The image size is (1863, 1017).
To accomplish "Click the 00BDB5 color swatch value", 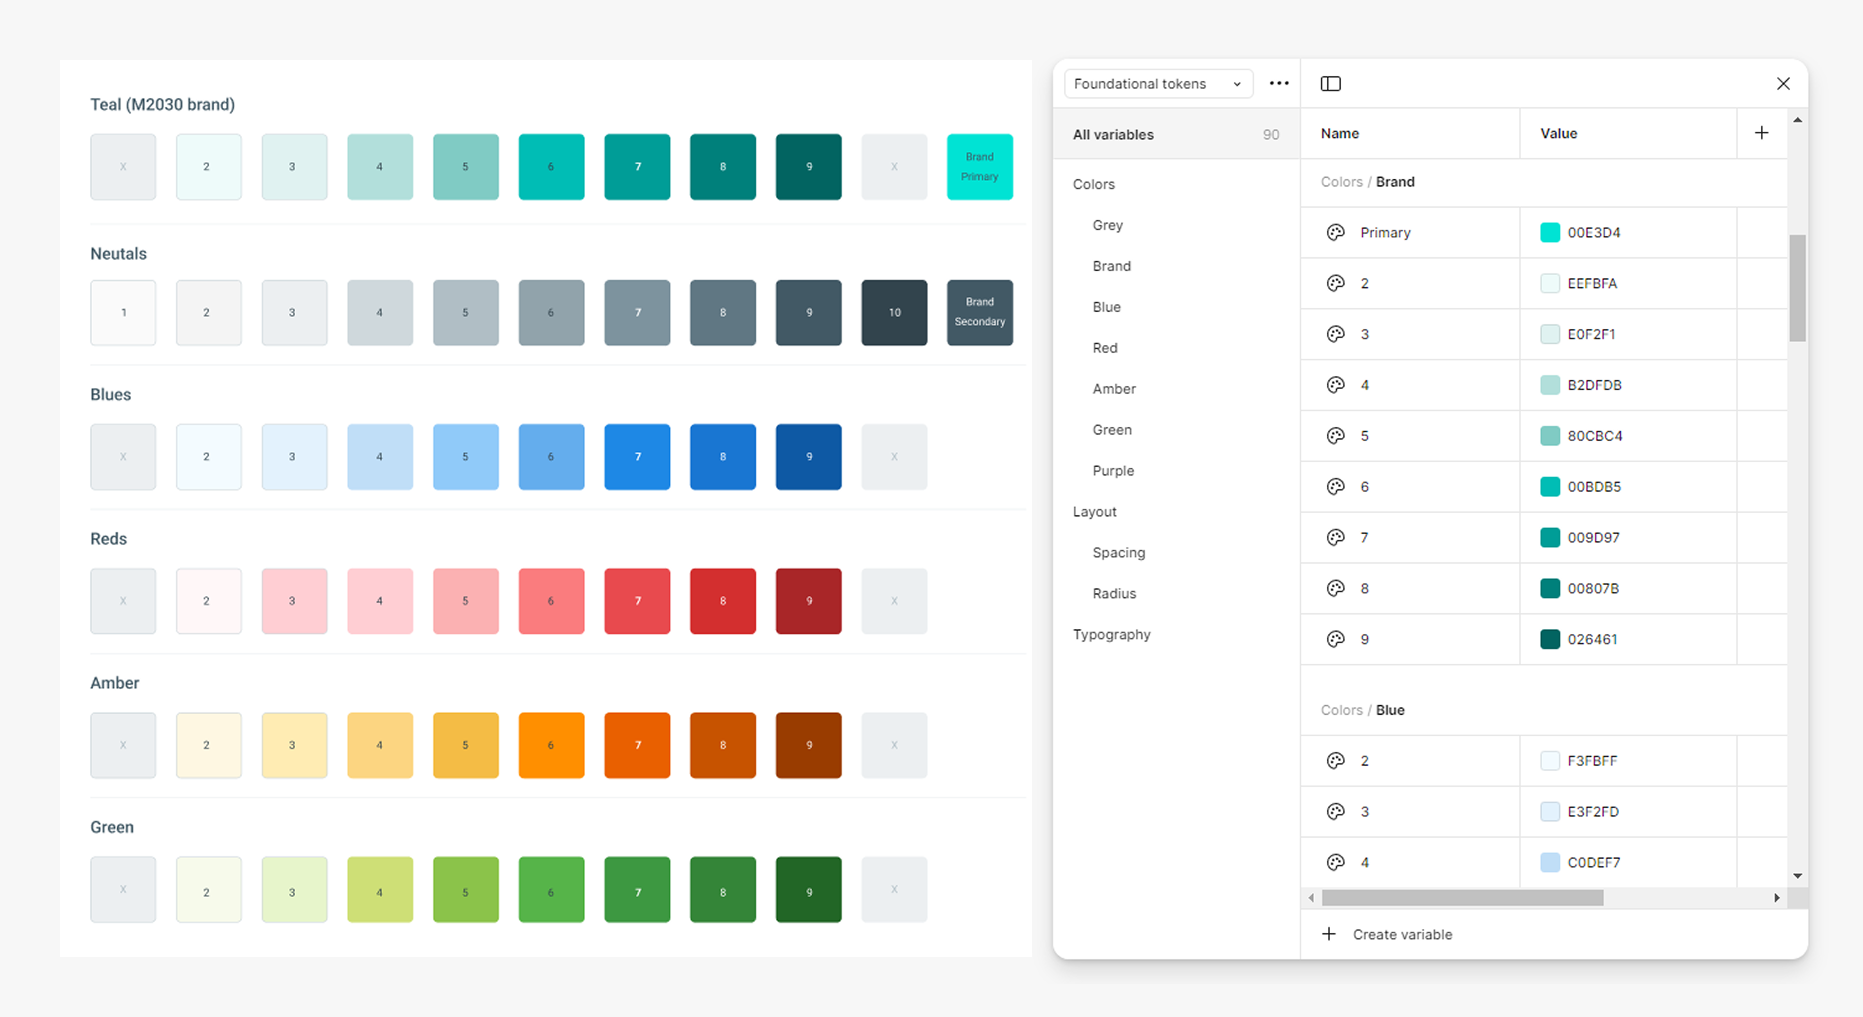I will click(1550, 488).
